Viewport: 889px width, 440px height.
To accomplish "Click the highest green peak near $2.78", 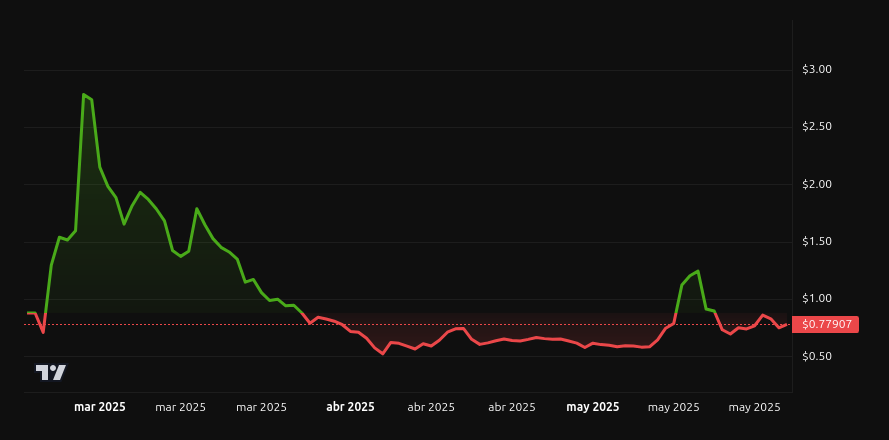I will [x=84, y=95].
